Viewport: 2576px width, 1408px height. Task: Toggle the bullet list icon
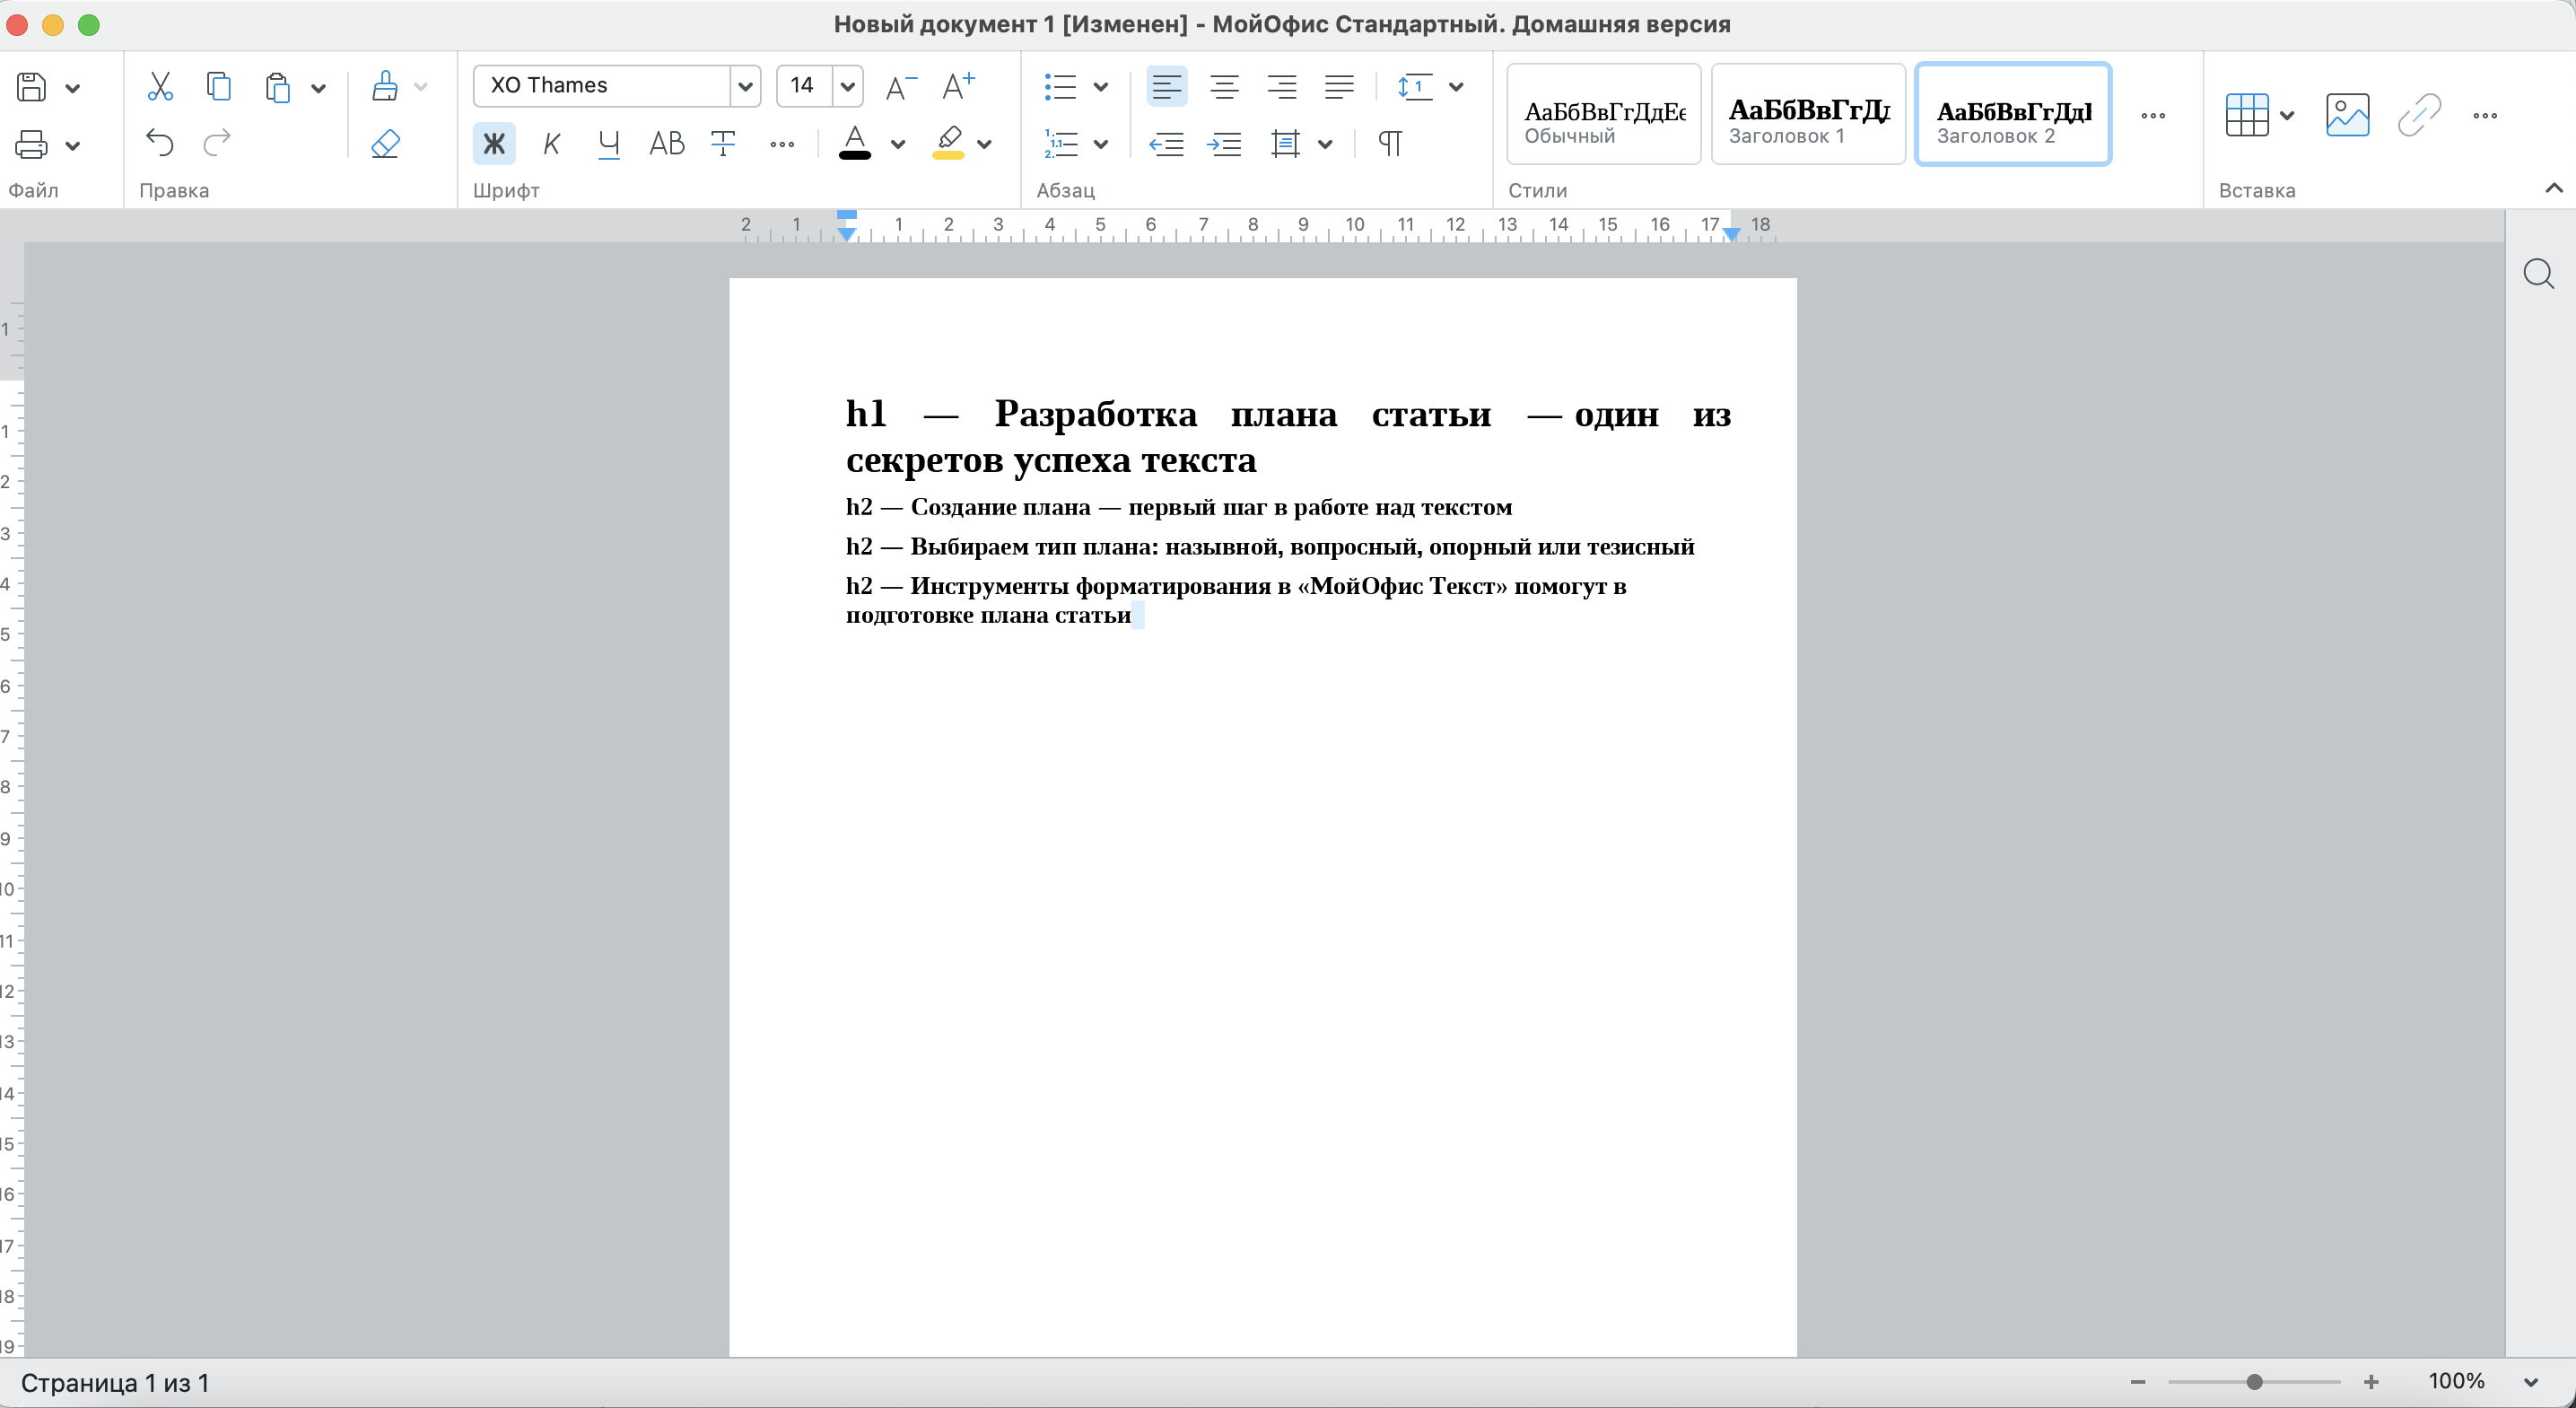(1061, 85)
